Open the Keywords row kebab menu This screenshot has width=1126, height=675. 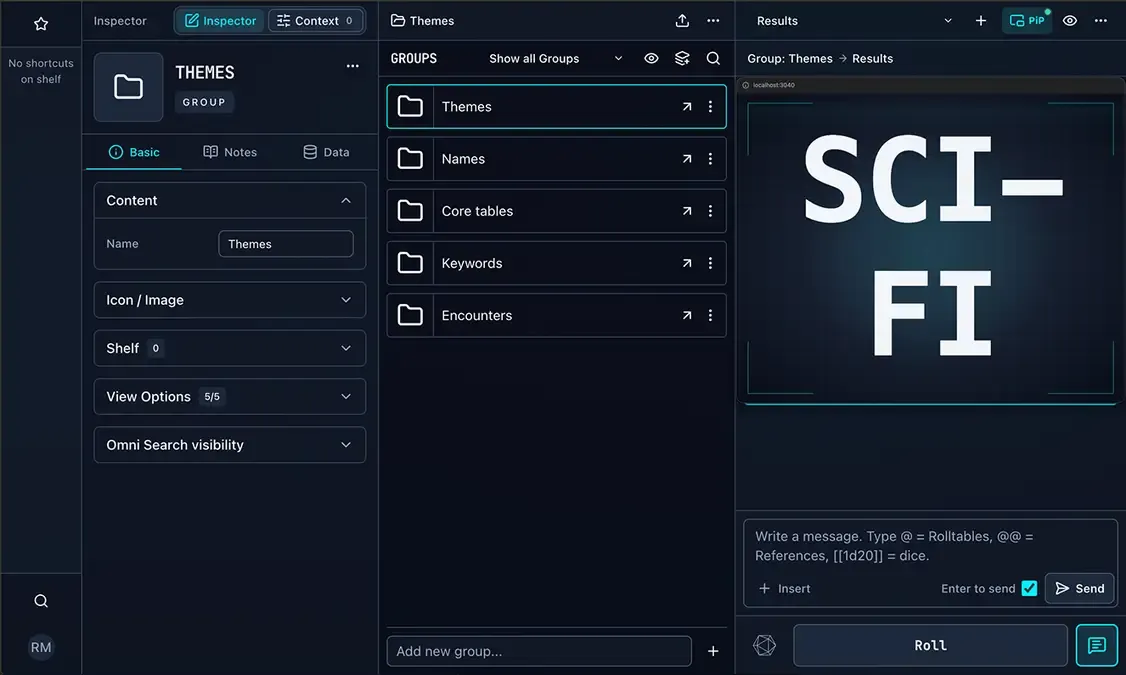710,264
